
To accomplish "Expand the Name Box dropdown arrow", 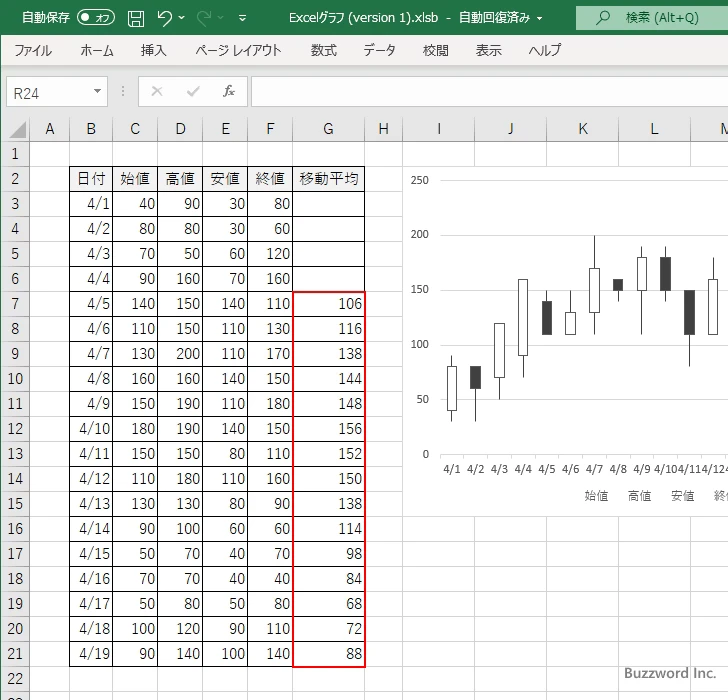I will point(98,91).
